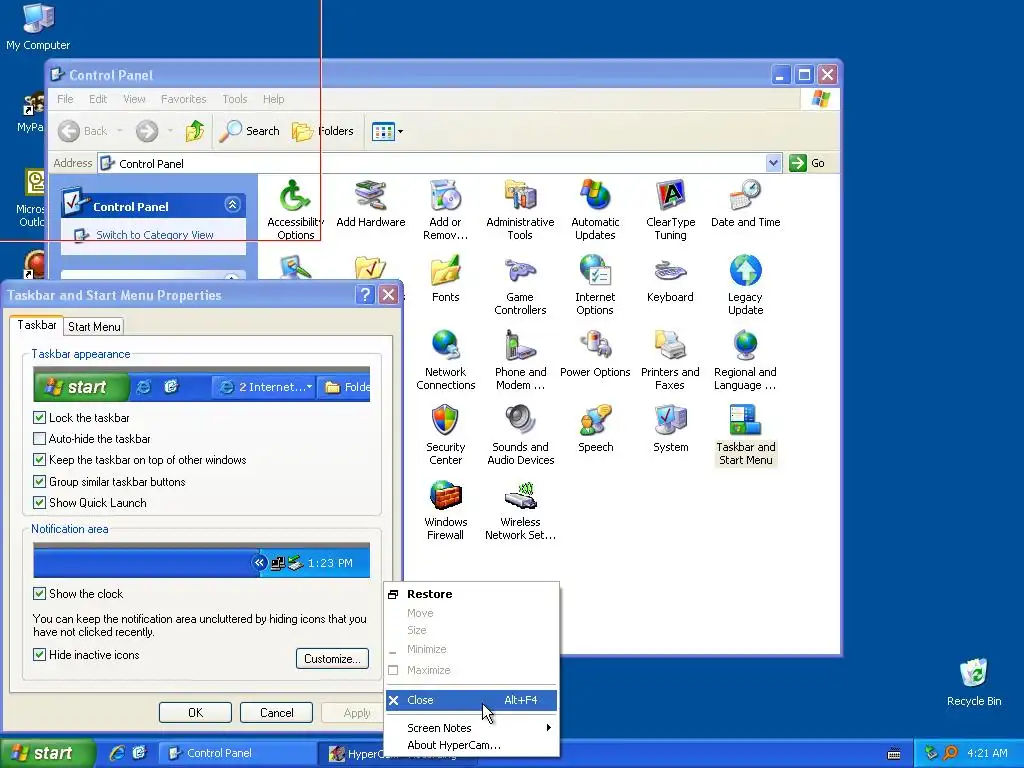Viewport: 1024px width, 768px height.
Task: Toggle Show Quick Launch checkbox
Action: pyautogui.click(x=39, y=502)
